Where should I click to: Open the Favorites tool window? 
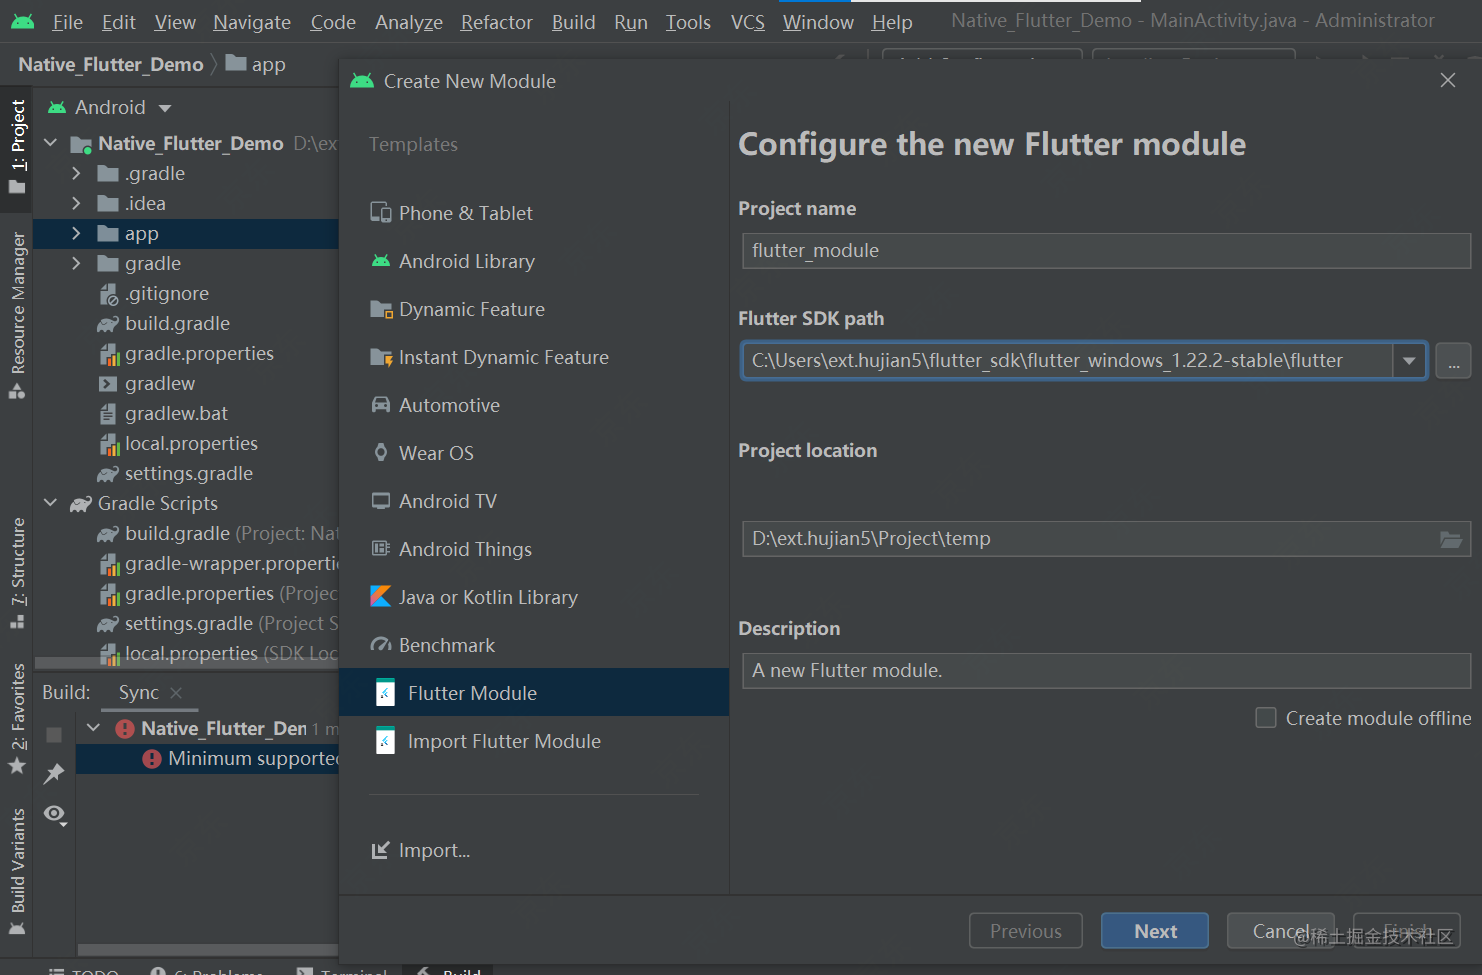tap(17, 718)
